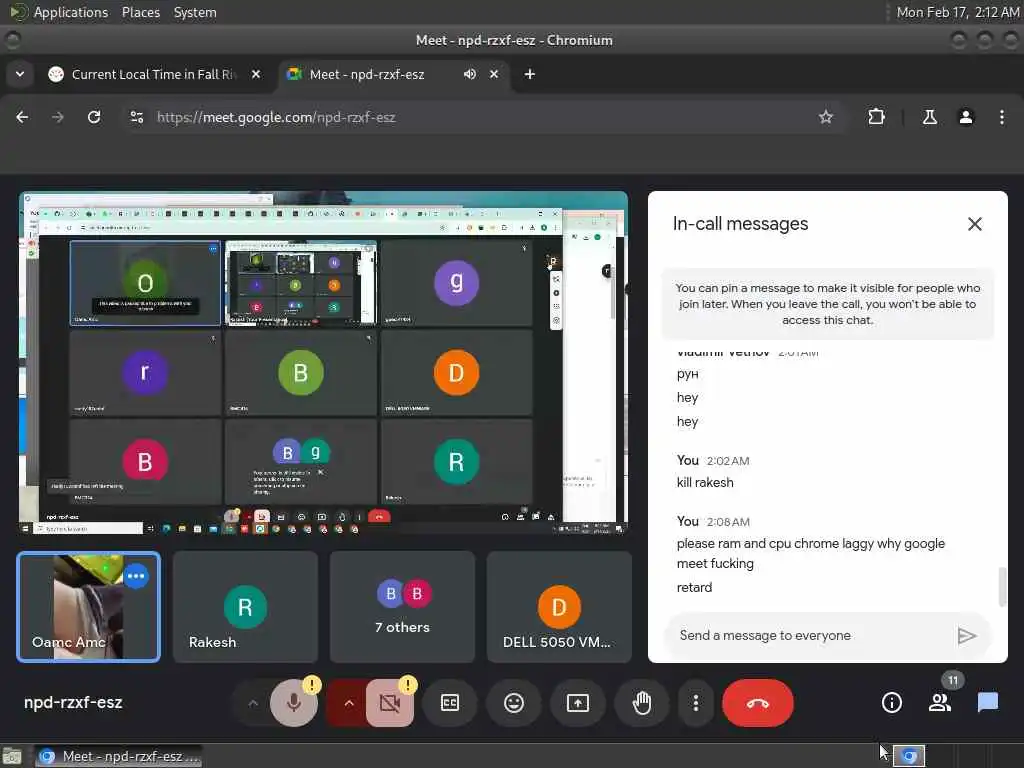Open video settings chevron beside camera
The width and height of the screenshot is (1024, 768).
click(349, 703)
